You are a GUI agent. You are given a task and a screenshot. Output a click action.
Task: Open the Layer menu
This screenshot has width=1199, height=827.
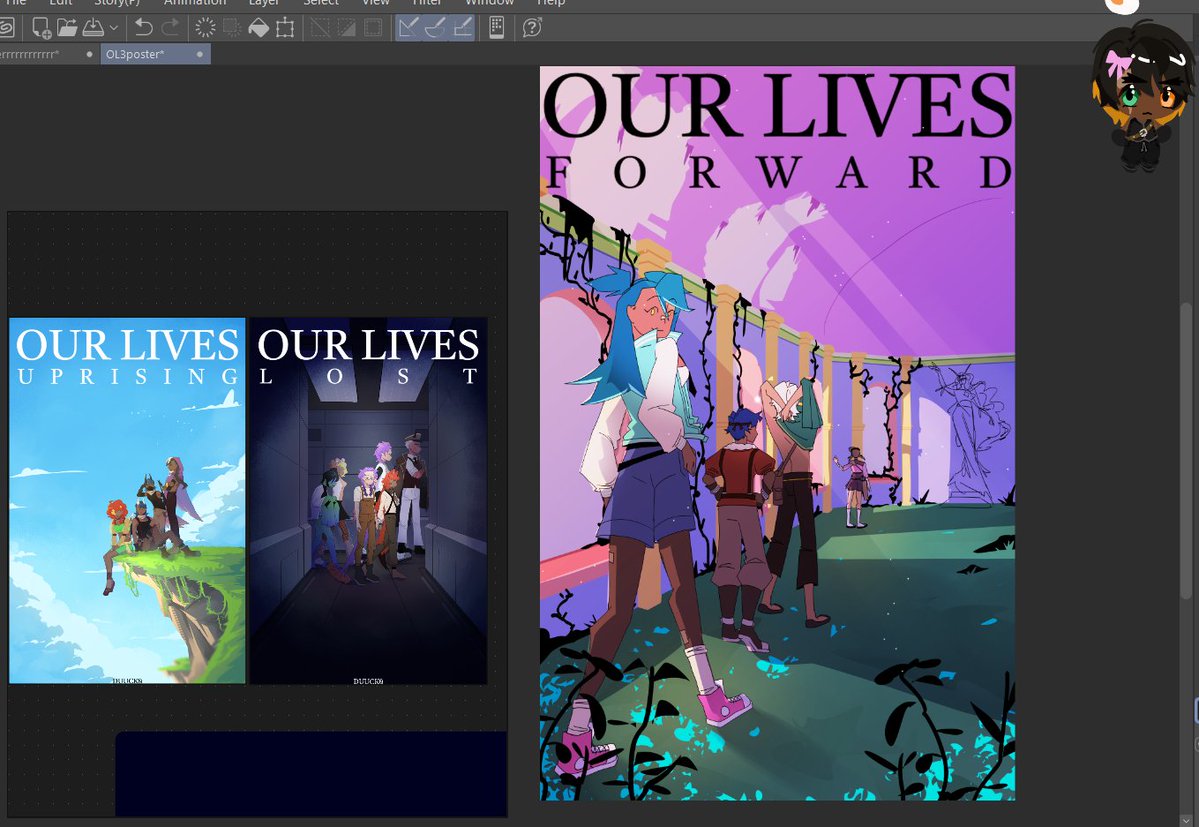[x=263, y=2]
